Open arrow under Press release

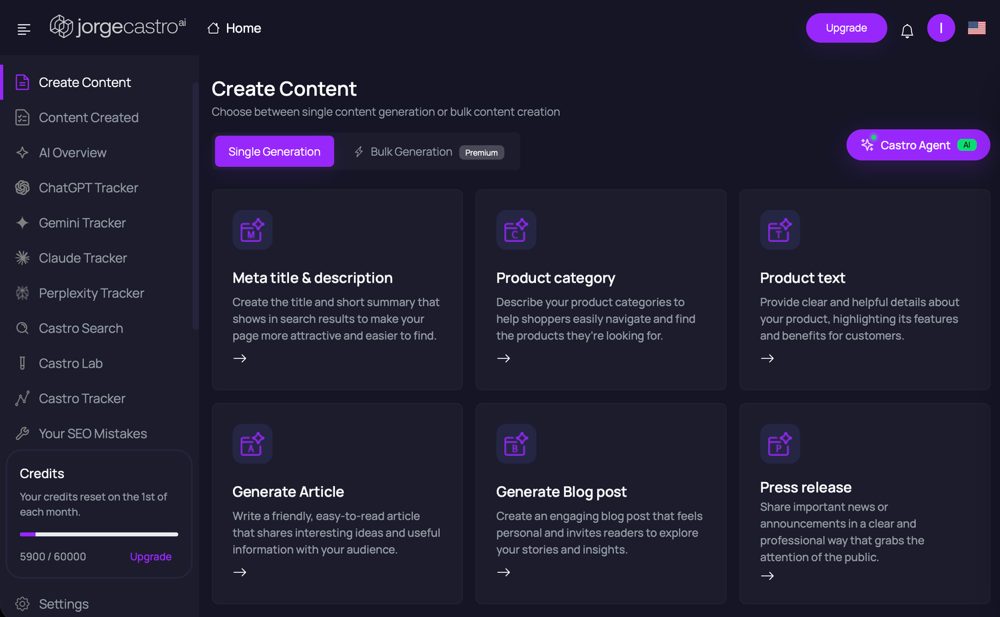tap(767, 576)
